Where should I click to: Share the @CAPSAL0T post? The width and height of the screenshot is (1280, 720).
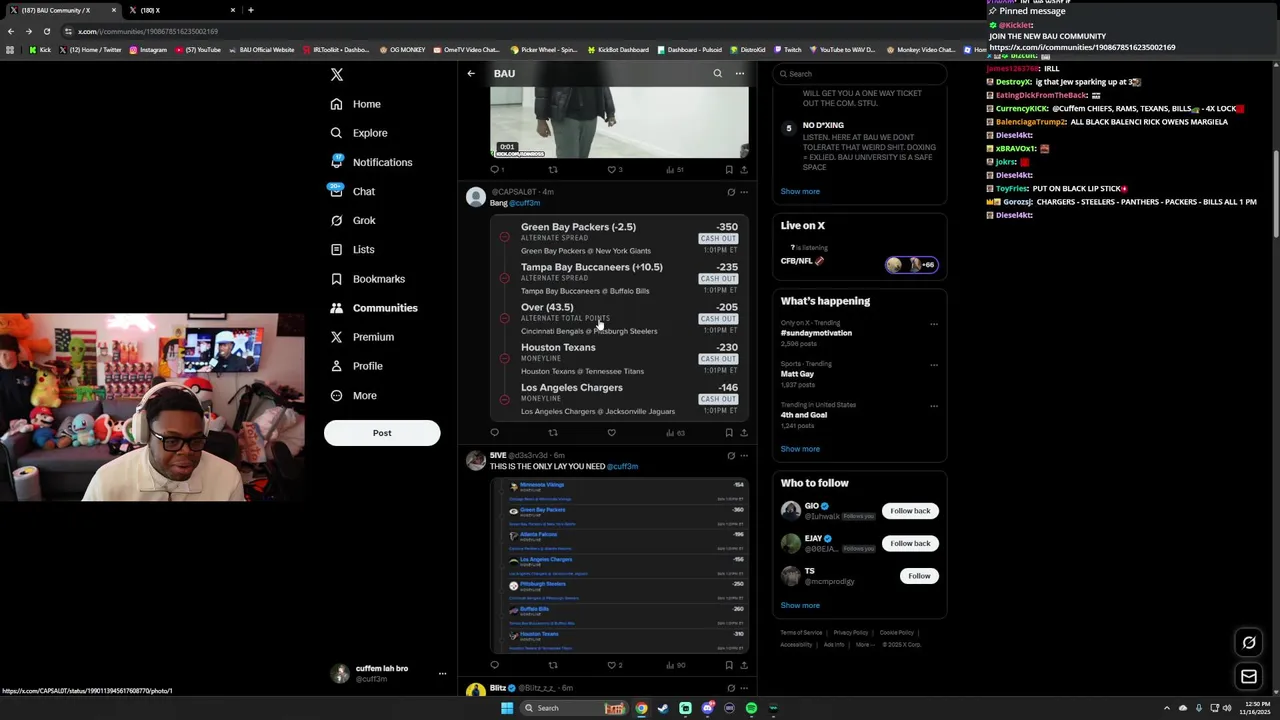click(744, 433)
